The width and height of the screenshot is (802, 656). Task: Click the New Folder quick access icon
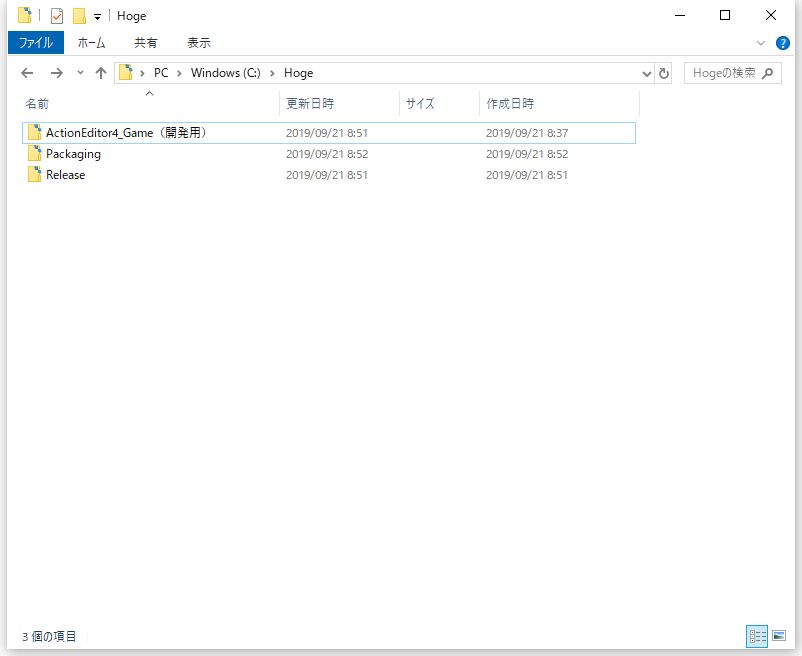(x=79, y=16)
